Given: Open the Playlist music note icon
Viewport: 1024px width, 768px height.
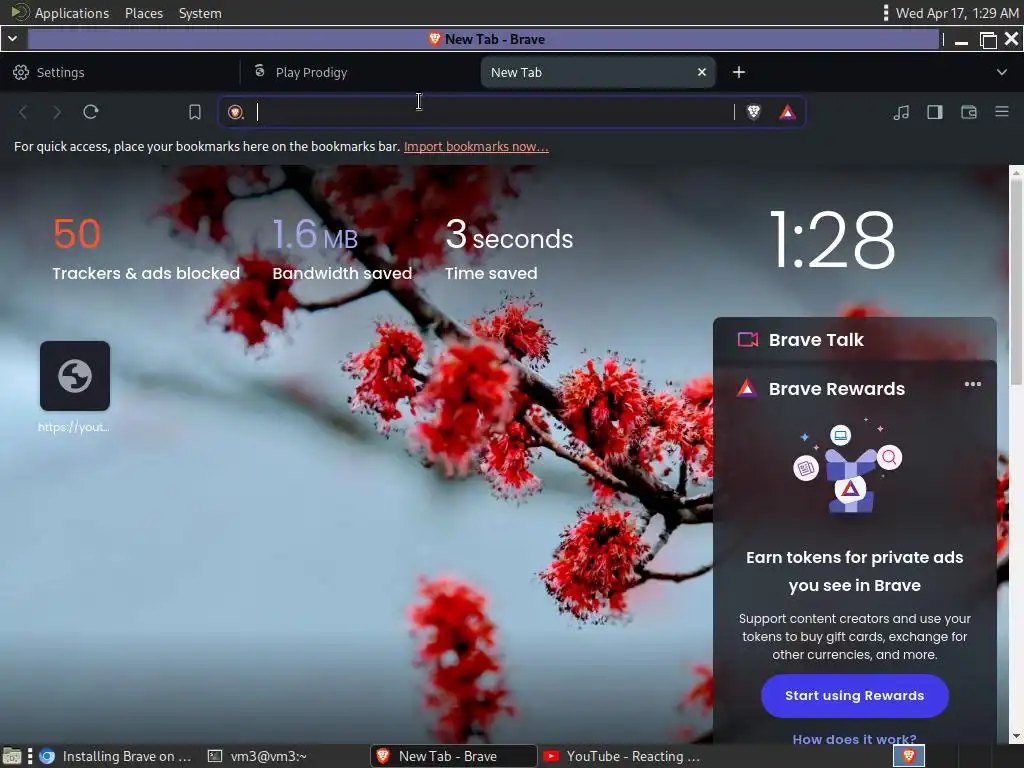Looking at the screenshot, I should tap(901, 112).
